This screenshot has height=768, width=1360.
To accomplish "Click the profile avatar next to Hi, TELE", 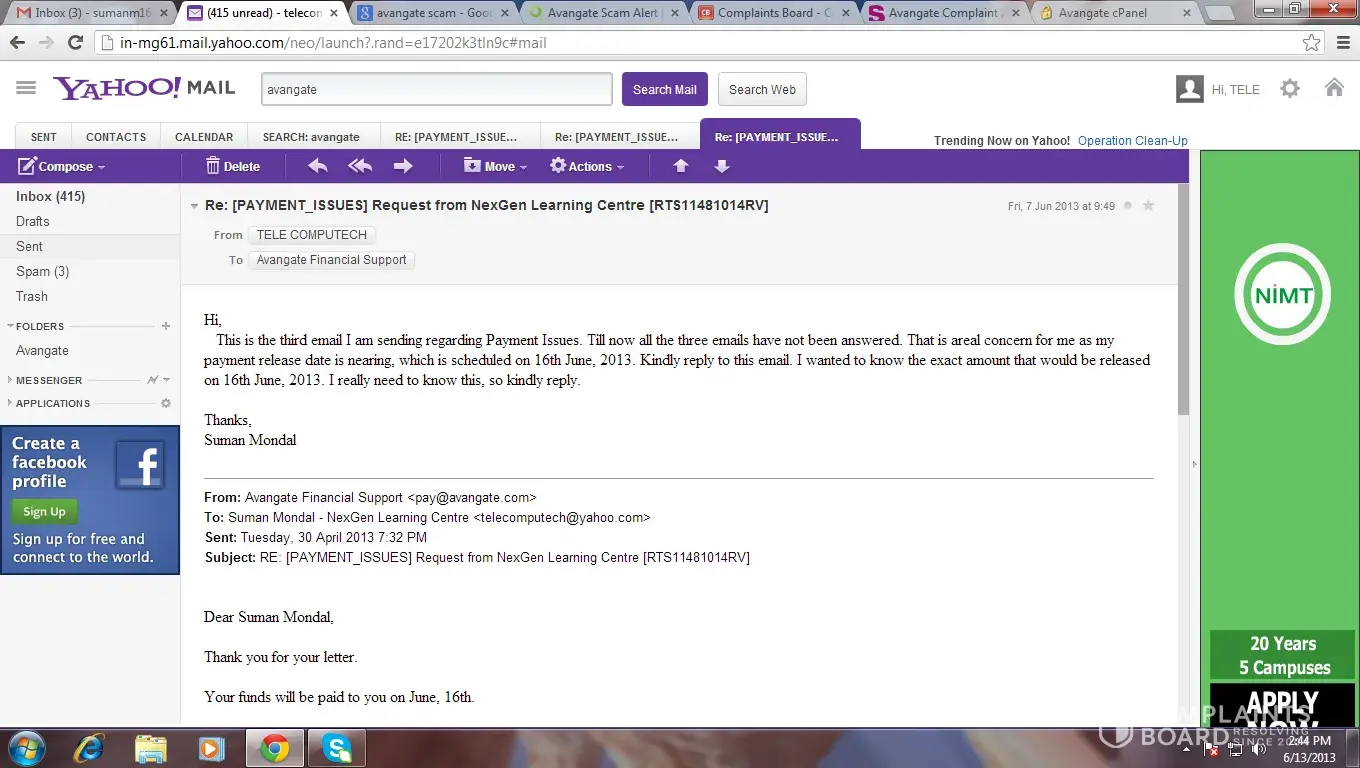I will pyautogui.click(x=1190, y=89).
